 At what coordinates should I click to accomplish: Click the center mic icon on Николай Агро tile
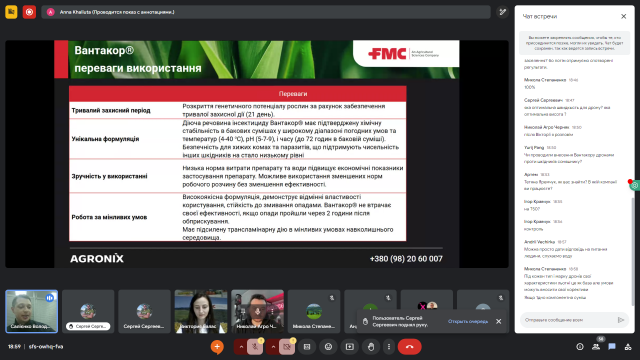click(258, 311)
